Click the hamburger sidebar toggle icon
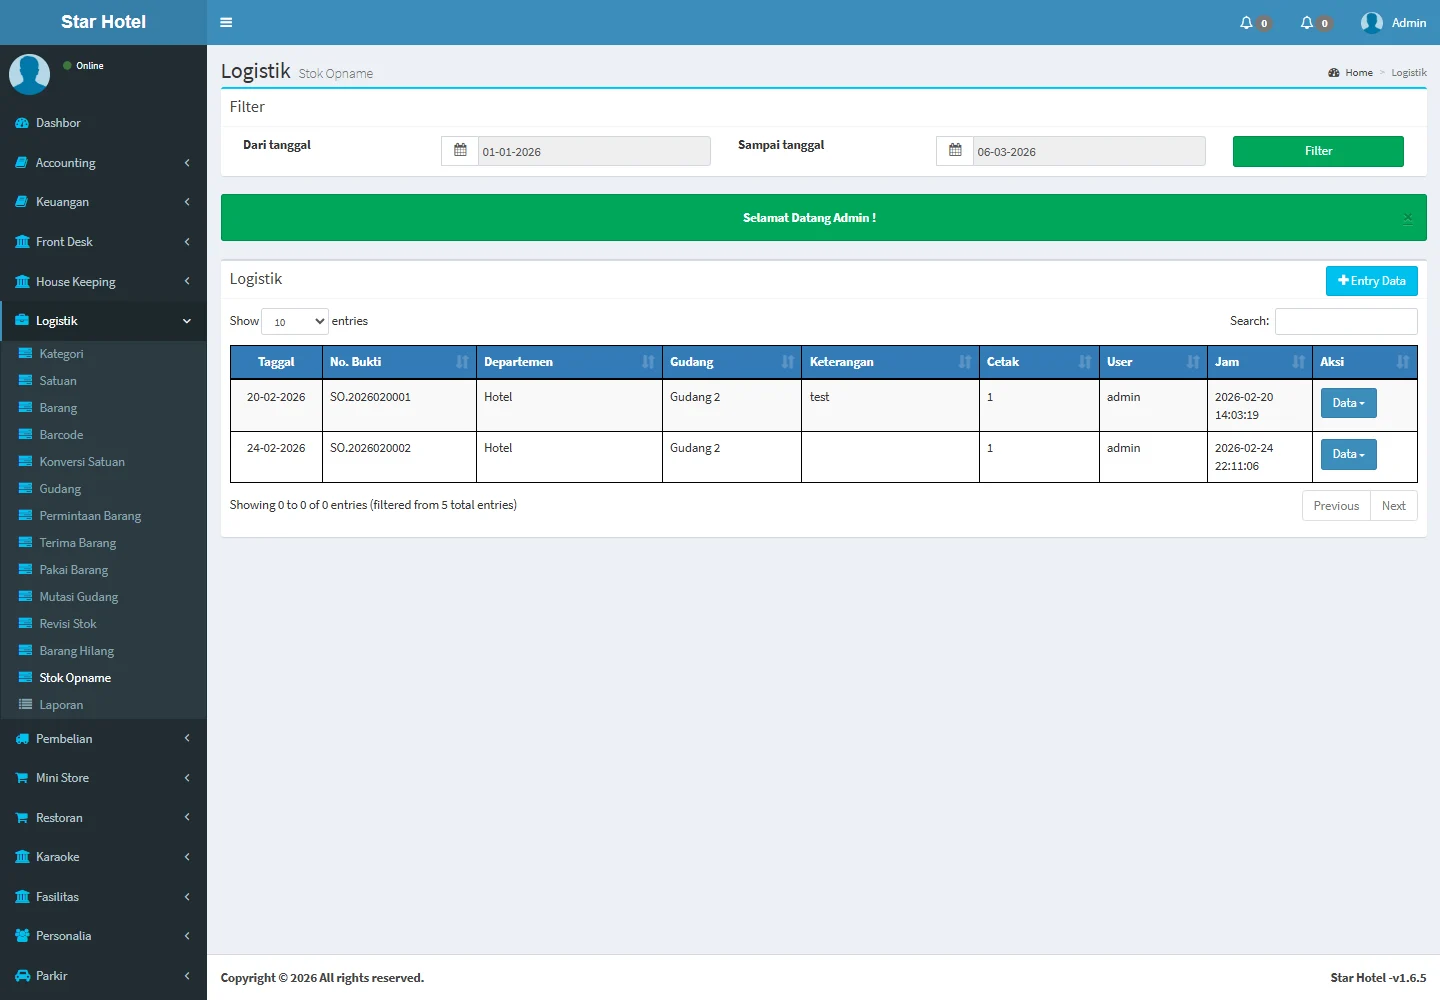 226,22
